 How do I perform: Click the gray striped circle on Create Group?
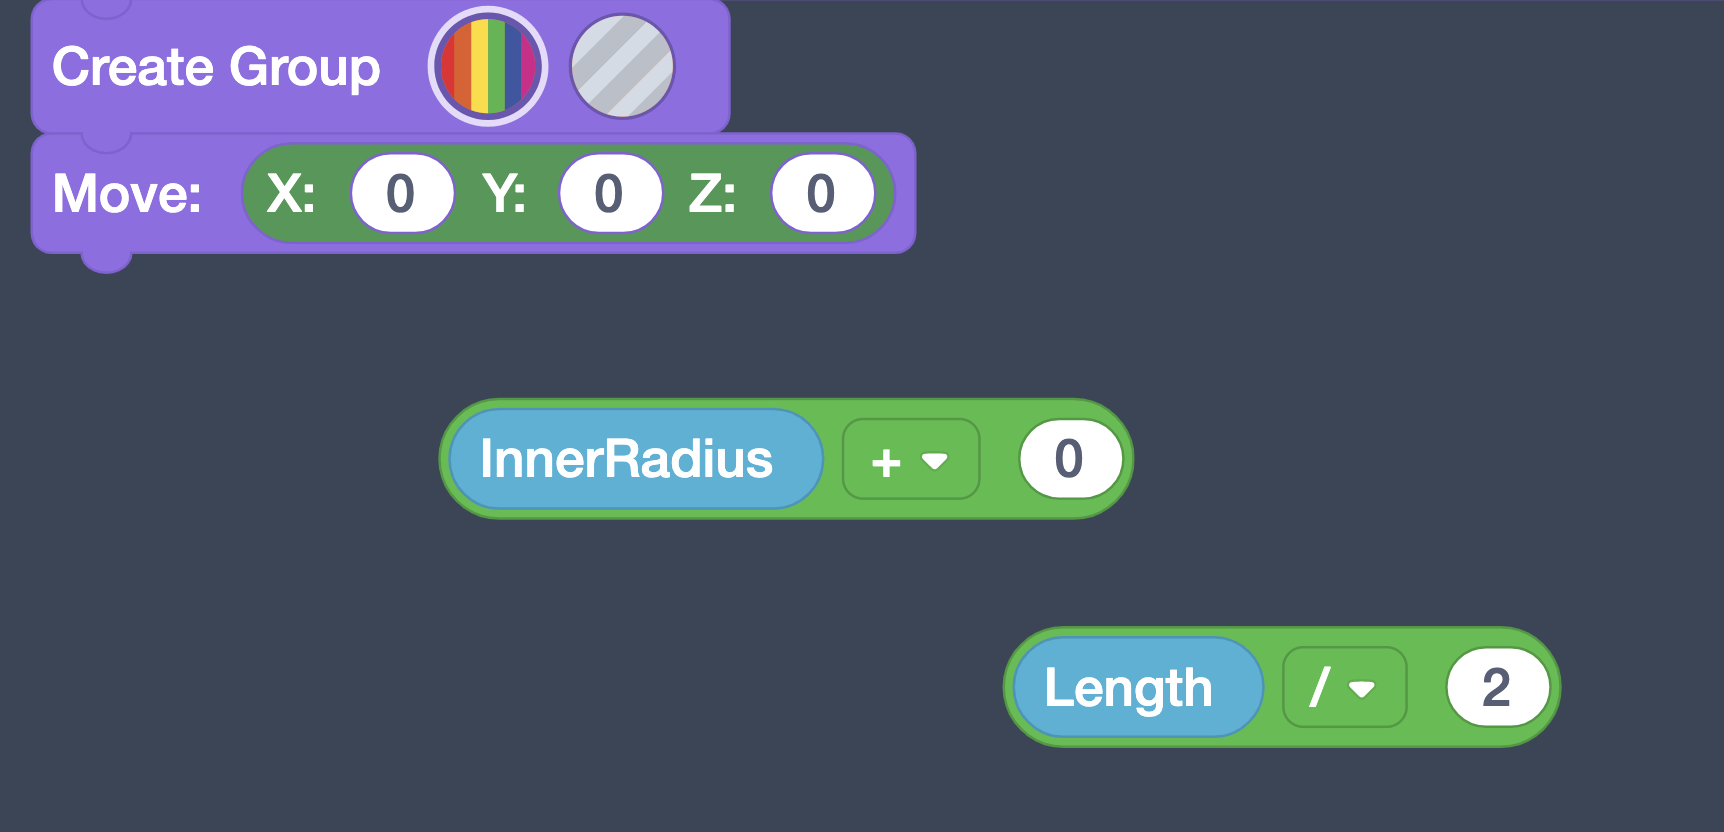pyautogui.click(x=622, y=66)
